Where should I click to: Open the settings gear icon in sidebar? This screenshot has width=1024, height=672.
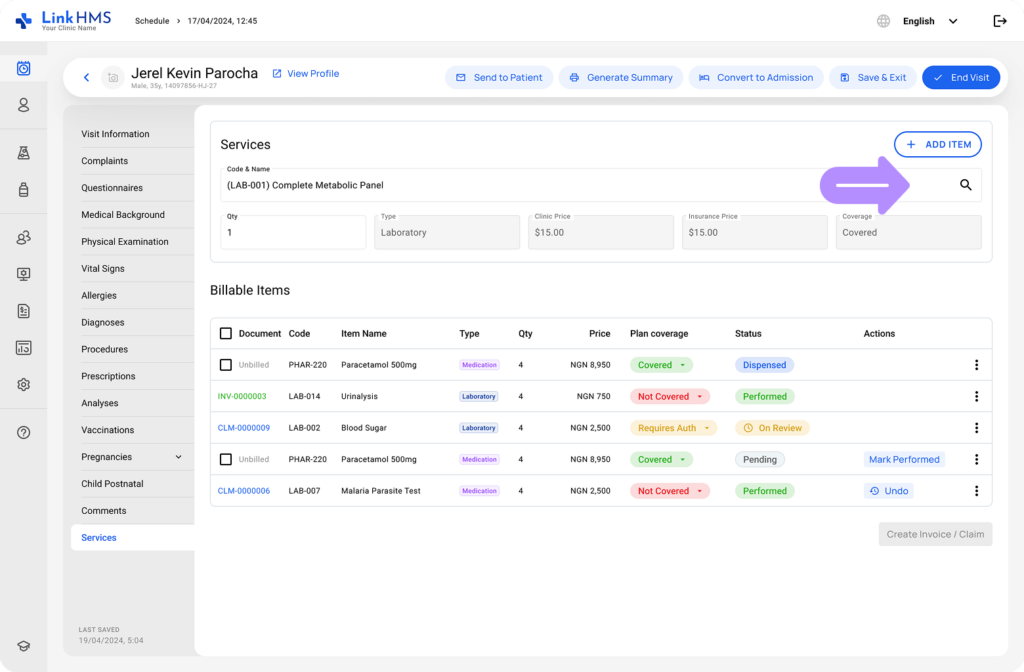coord(24,385)
